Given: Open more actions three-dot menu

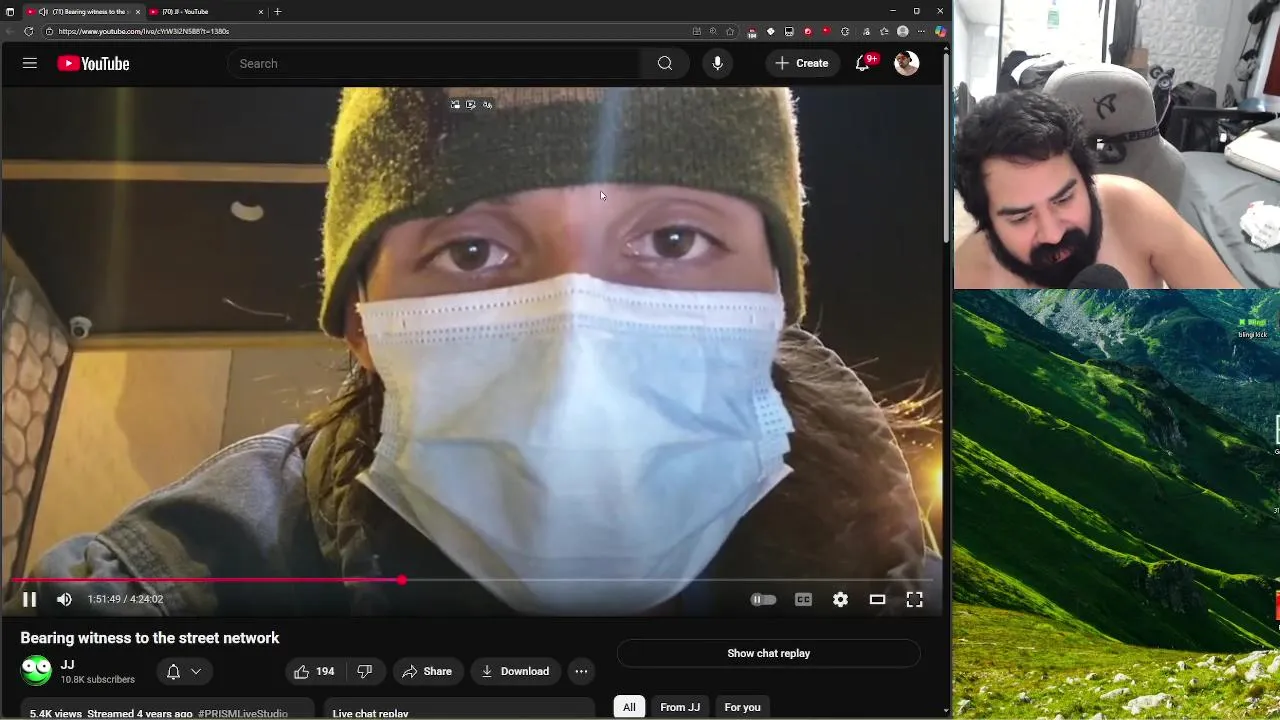Looking at the screenshot, I should [x=581, y=671].
